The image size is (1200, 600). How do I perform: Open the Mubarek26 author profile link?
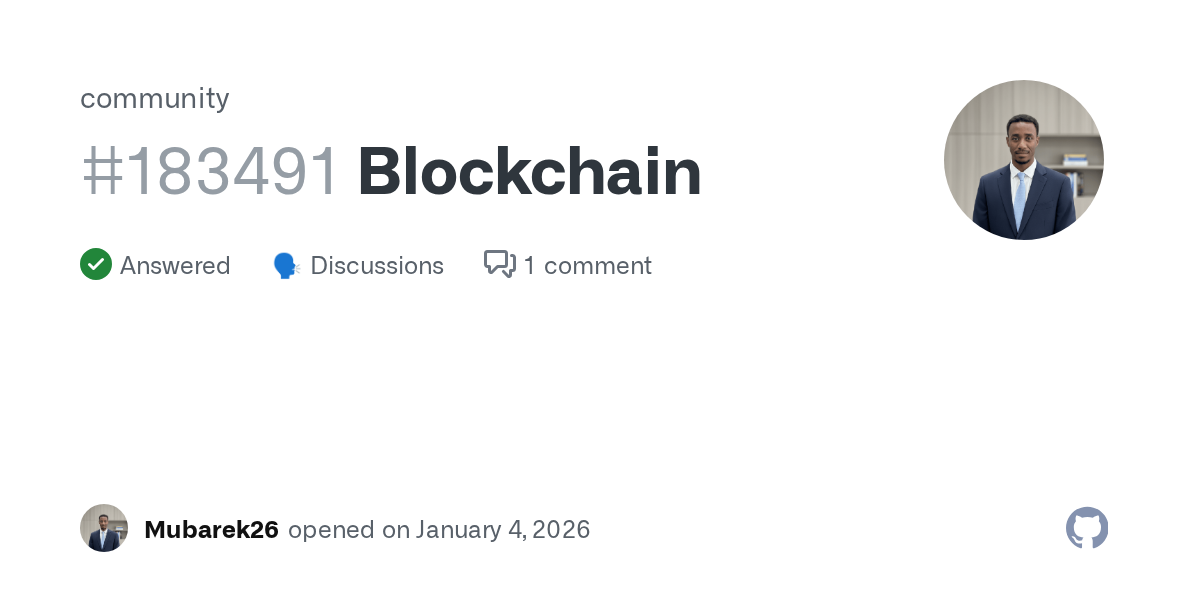click(211, 529)
